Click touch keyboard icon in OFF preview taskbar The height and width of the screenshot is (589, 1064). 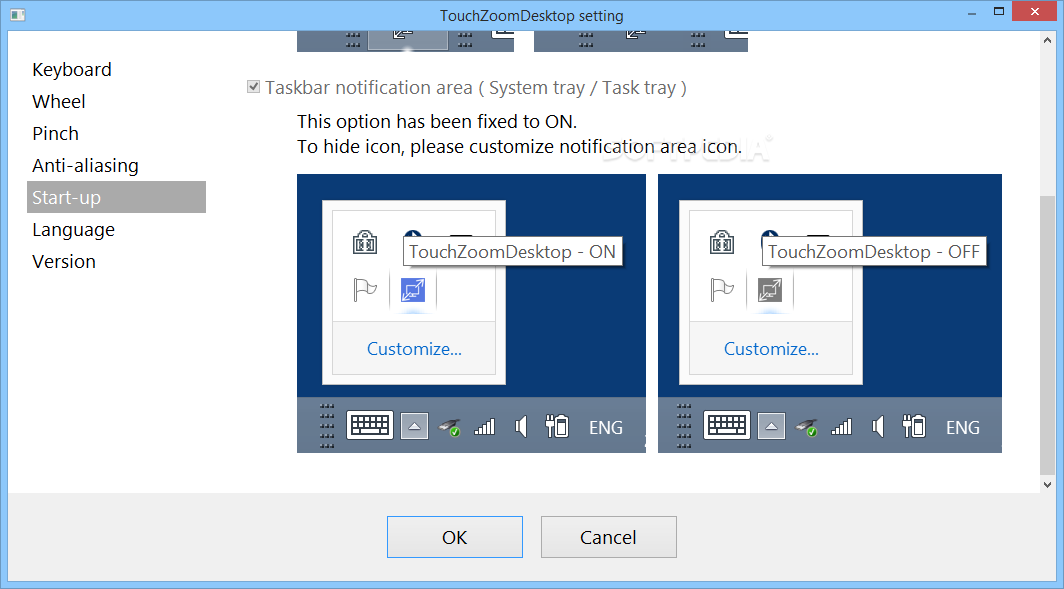point(727,425)
